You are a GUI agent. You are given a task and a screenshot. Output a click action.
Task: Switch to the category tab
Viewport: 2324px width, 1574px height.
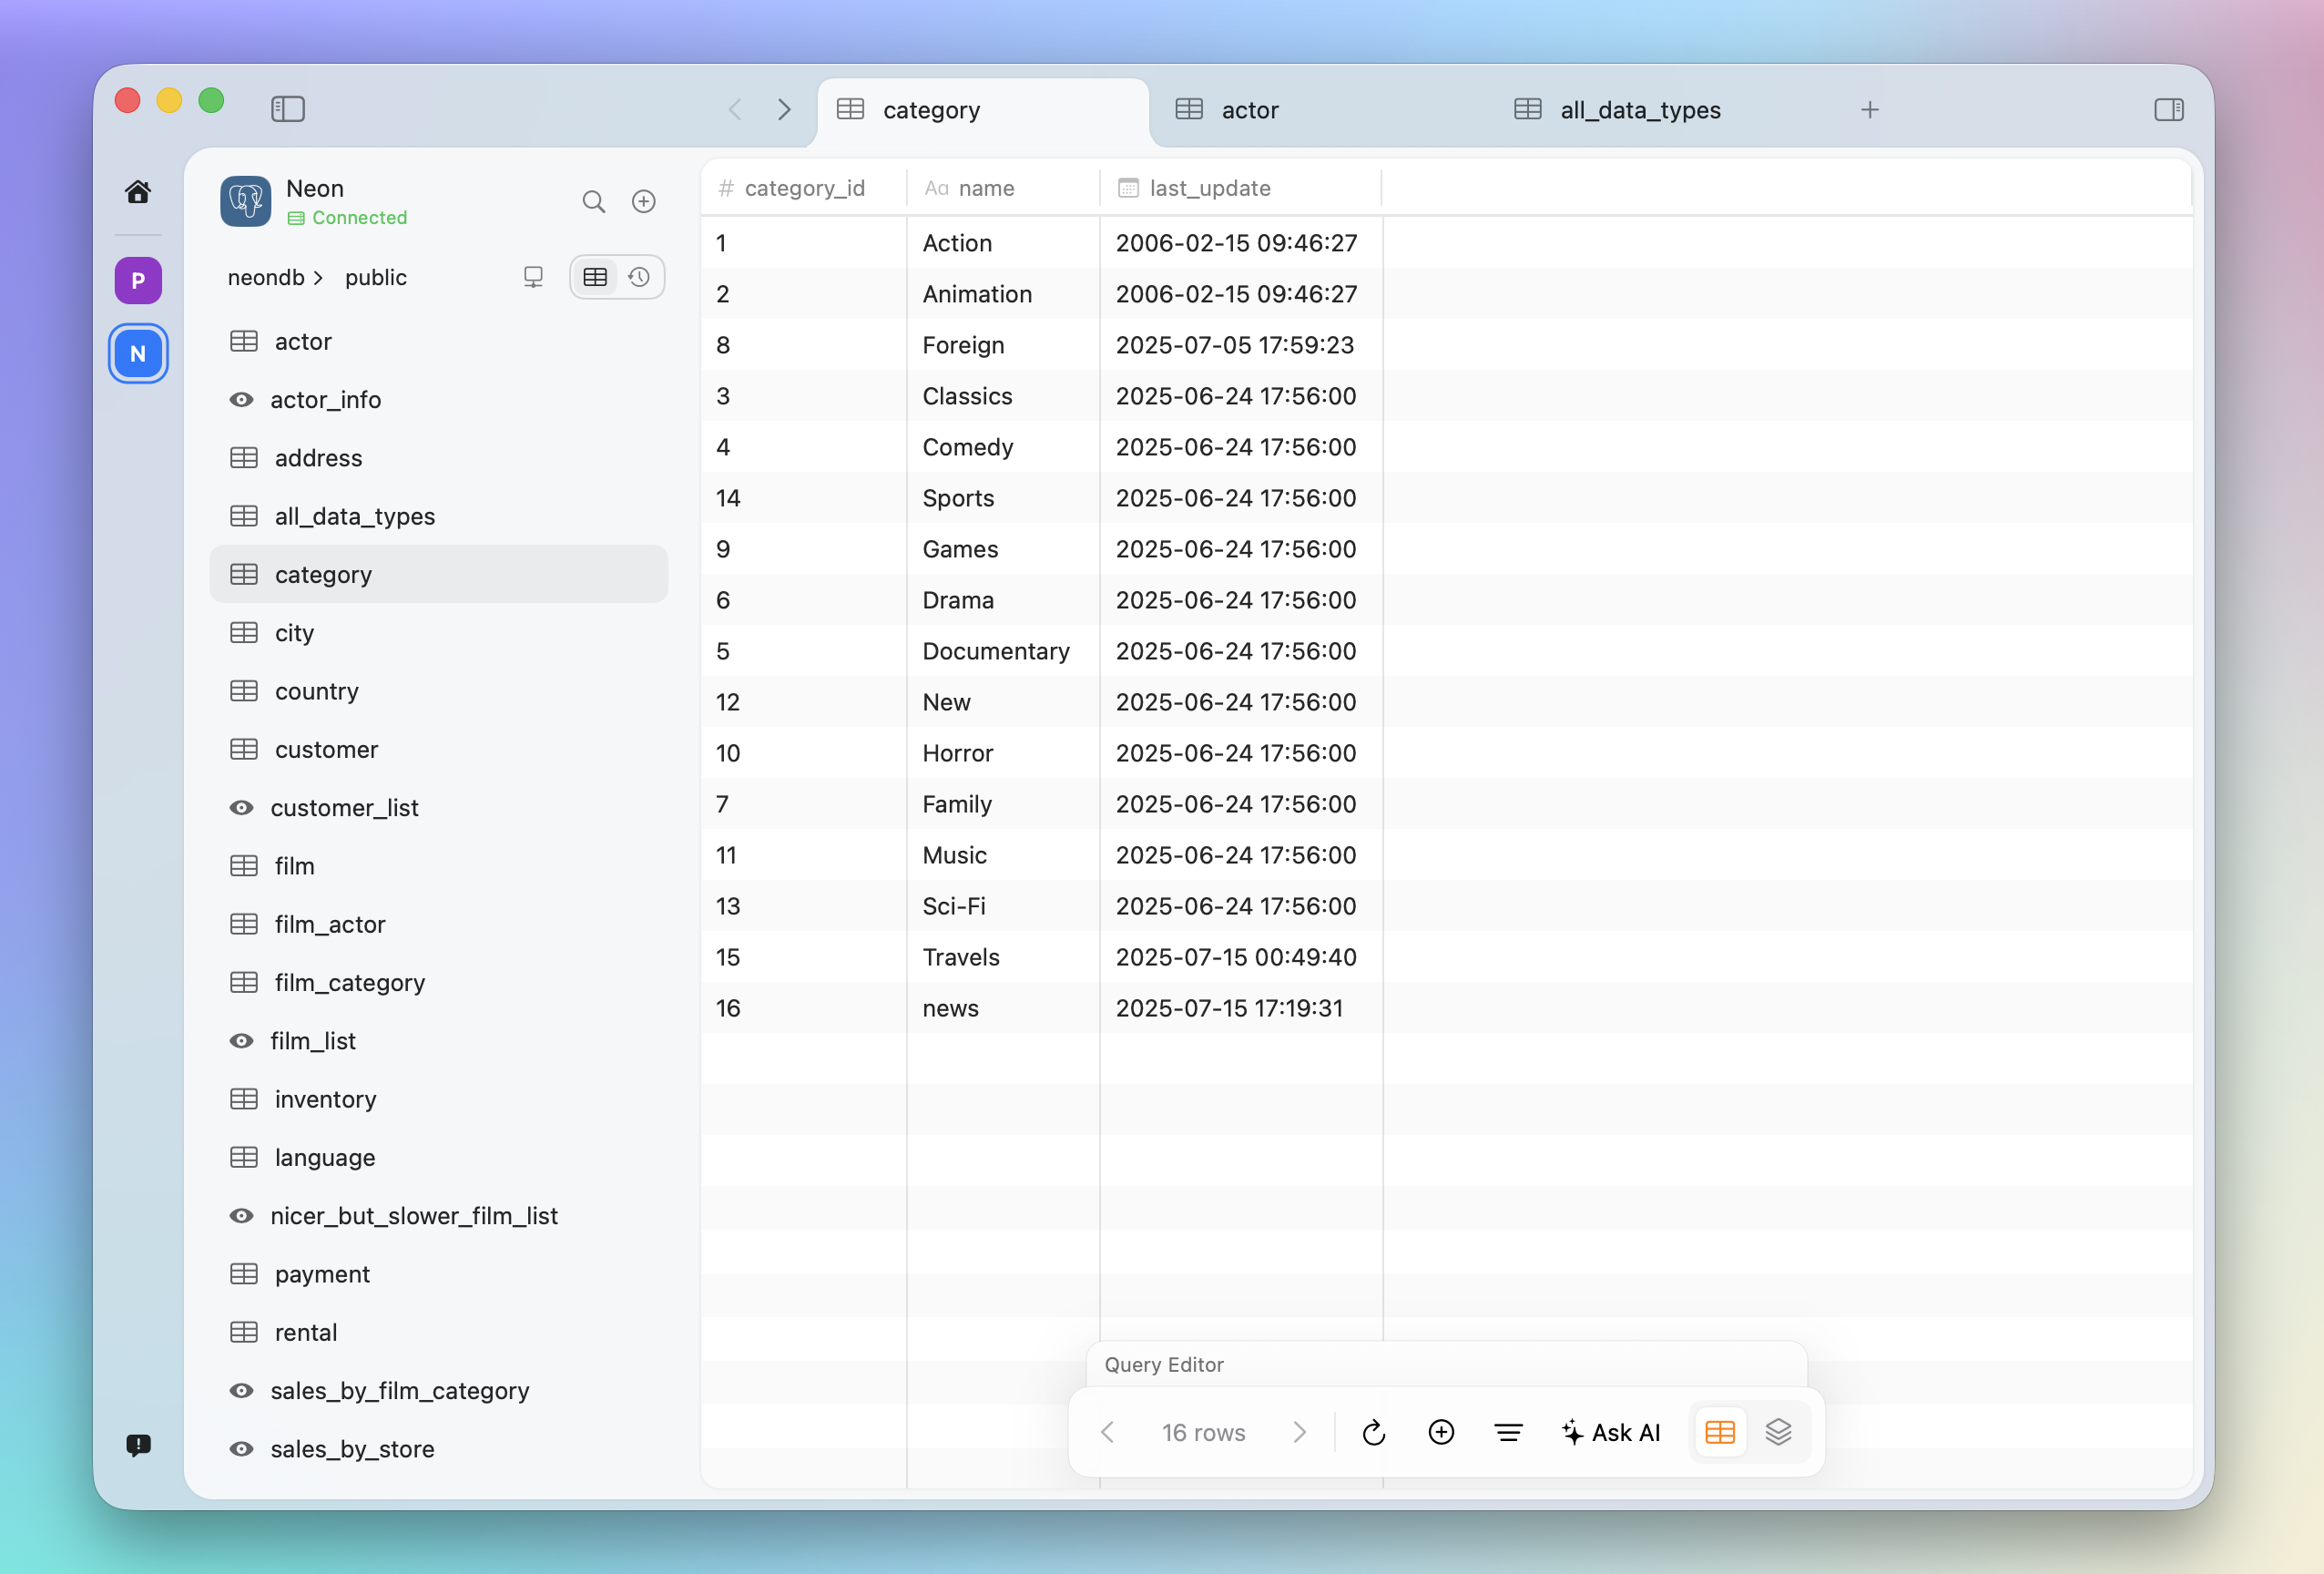(983, 110)
